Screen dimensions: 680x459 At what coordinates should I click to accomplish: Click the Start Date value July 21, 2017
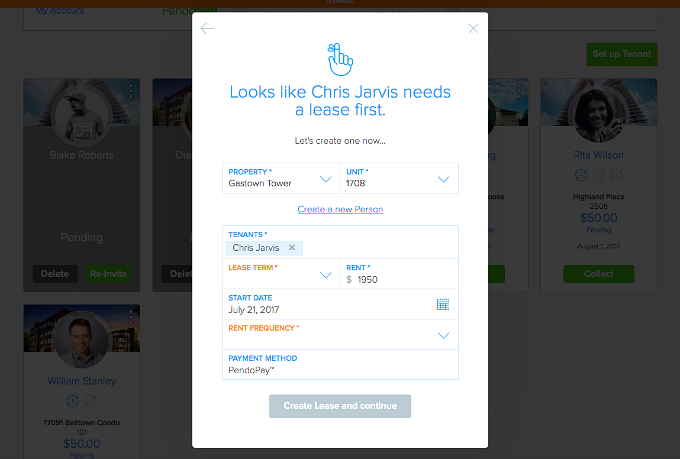254,310
